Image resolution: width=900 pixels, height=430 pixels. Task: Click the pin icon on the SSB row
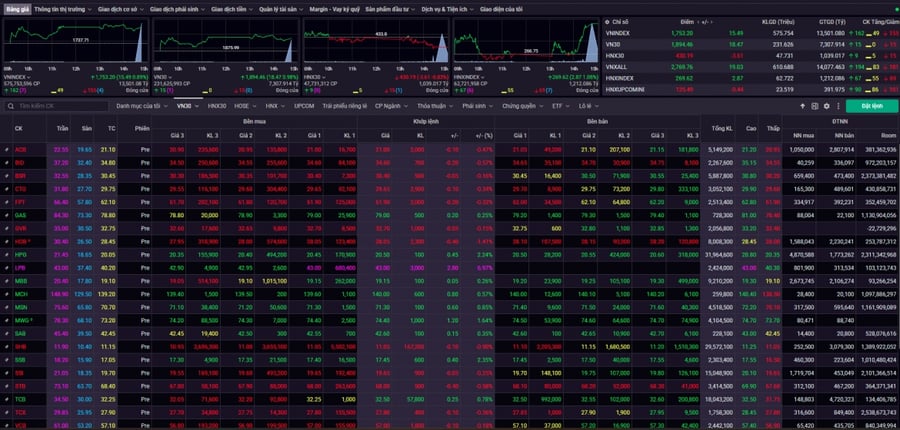(7, 360)
